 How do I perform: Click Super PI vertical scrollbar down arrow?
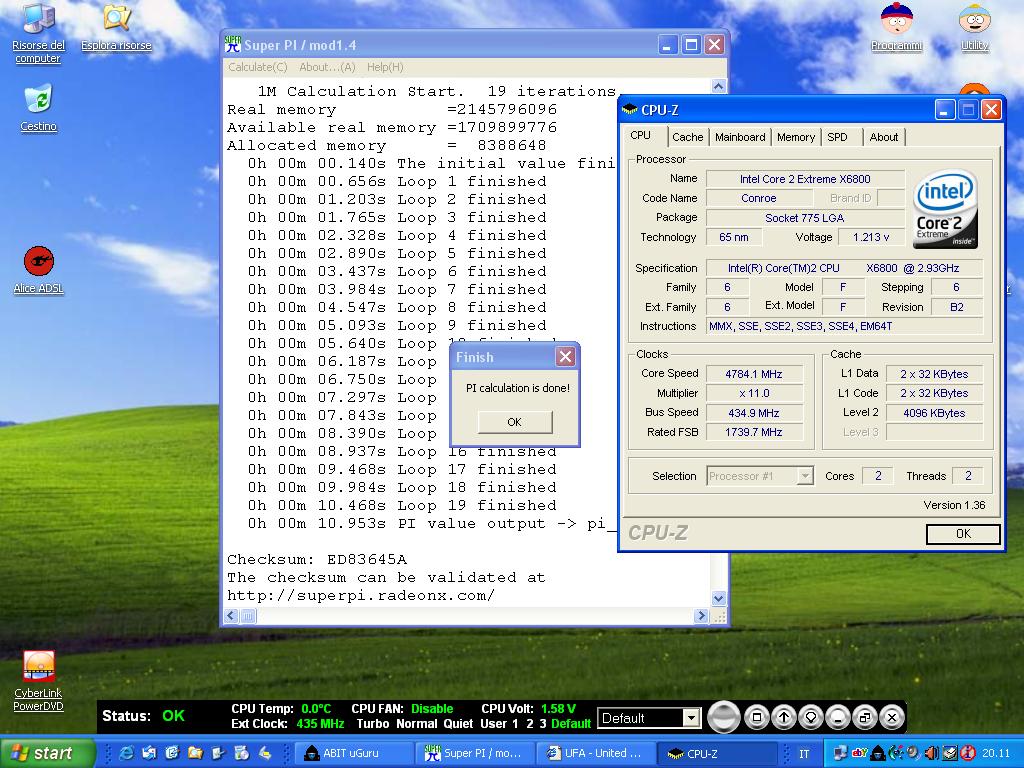point(718,598)
